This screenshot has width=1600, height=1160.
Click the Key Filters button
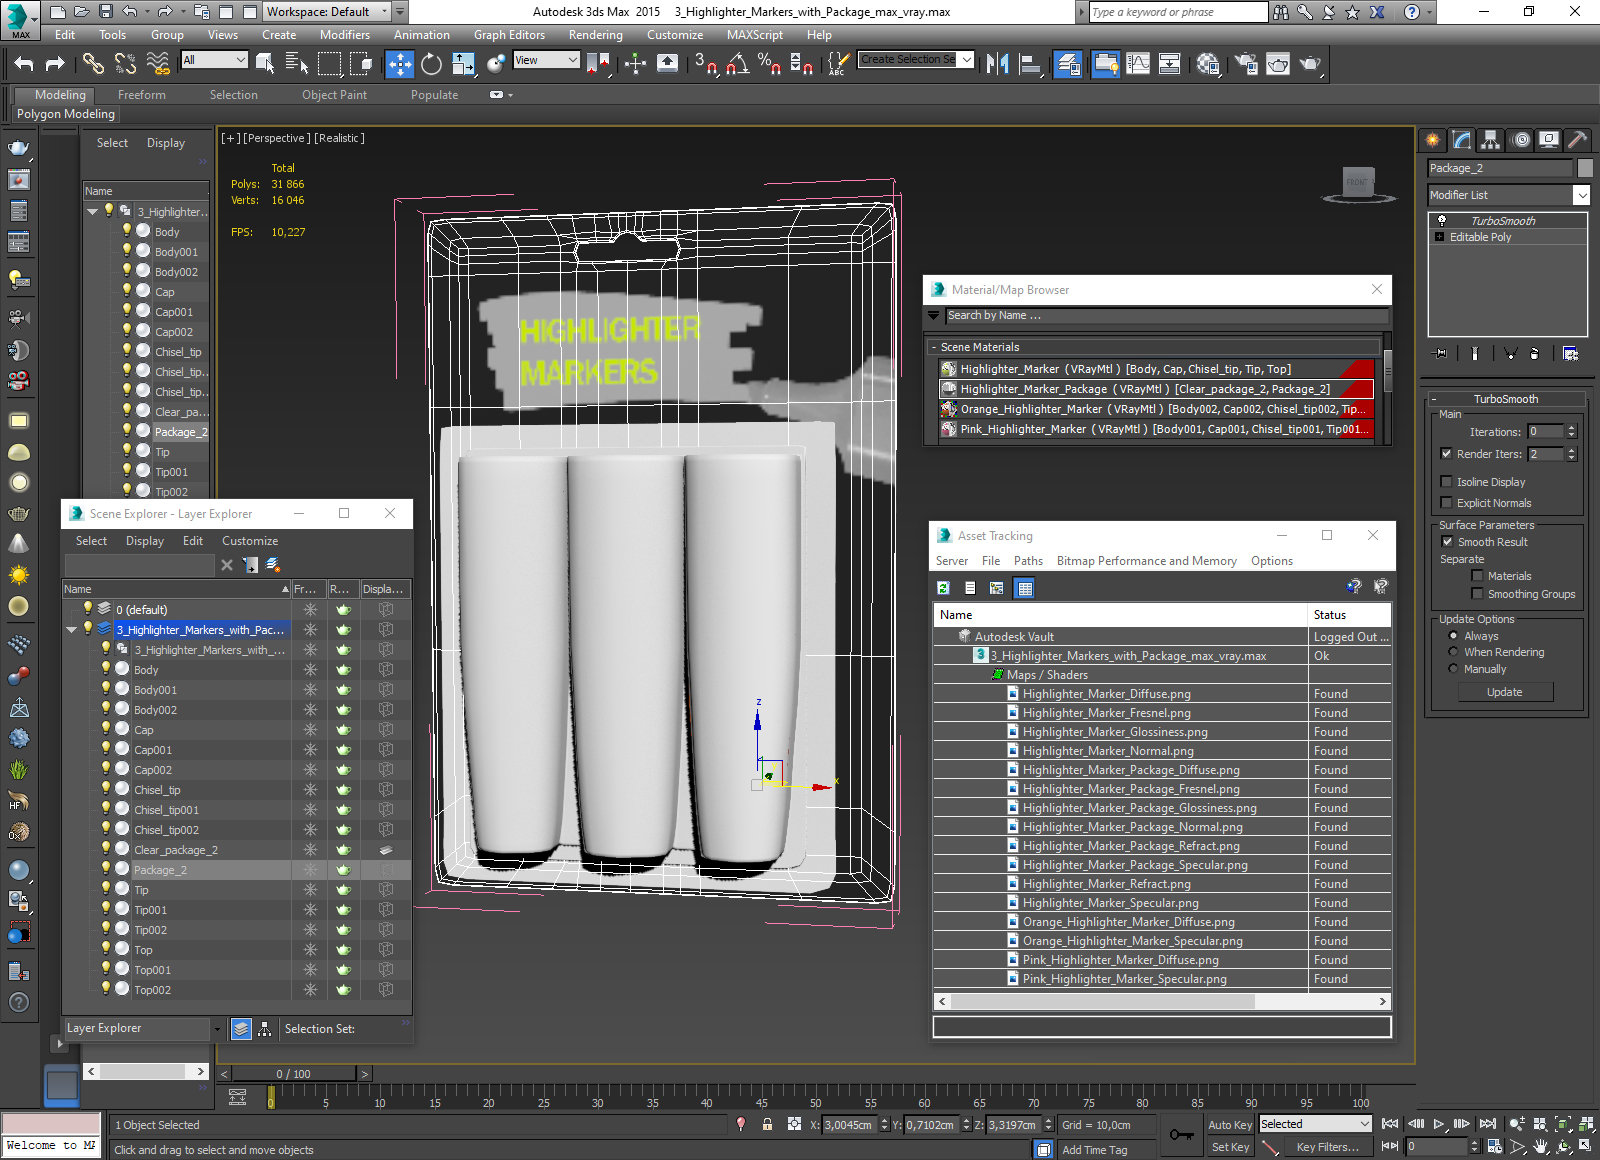1328,1147
